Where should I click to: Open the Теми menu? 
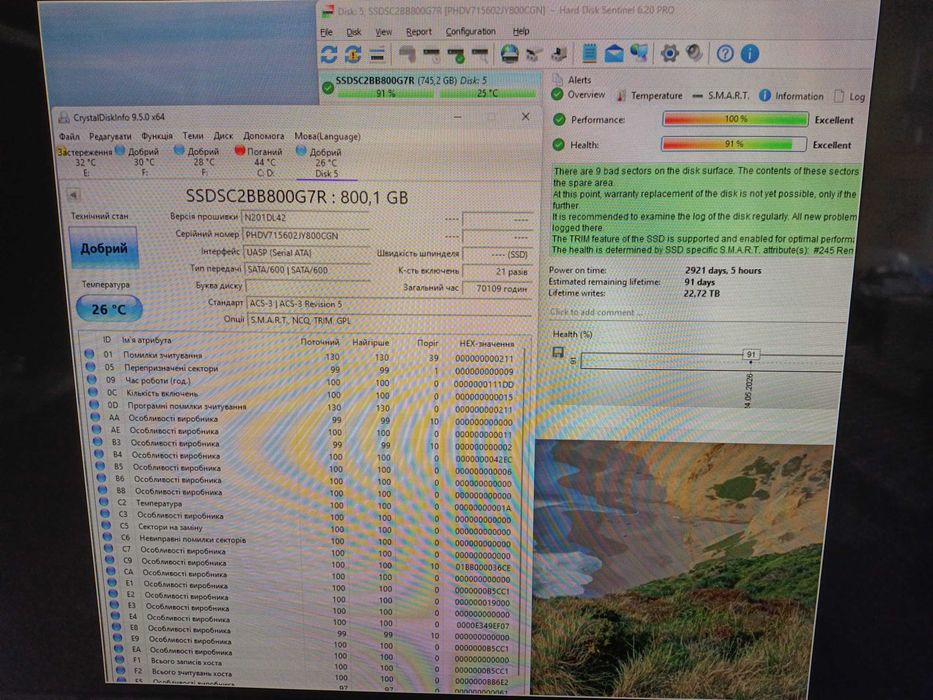click(193, 136)
